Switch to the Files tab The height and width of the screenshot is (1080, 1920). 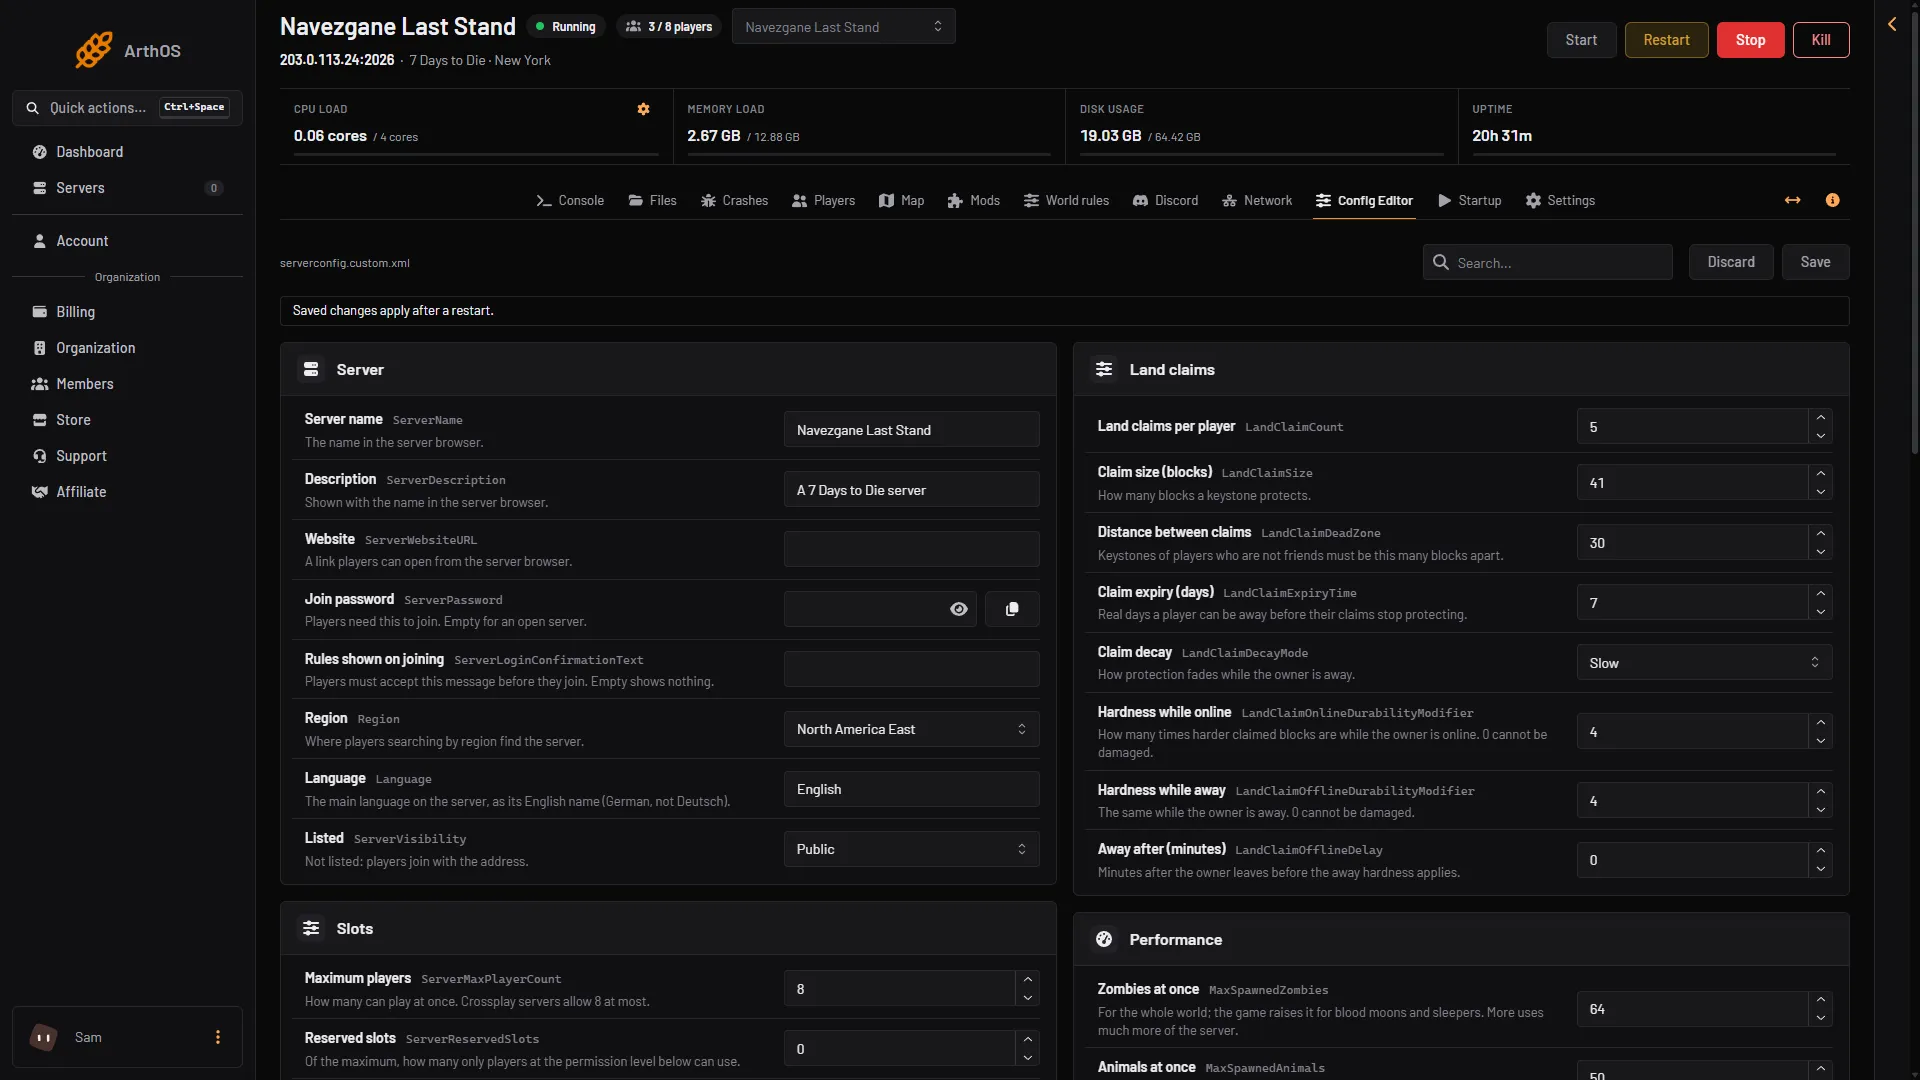click(x=652, y=201)
